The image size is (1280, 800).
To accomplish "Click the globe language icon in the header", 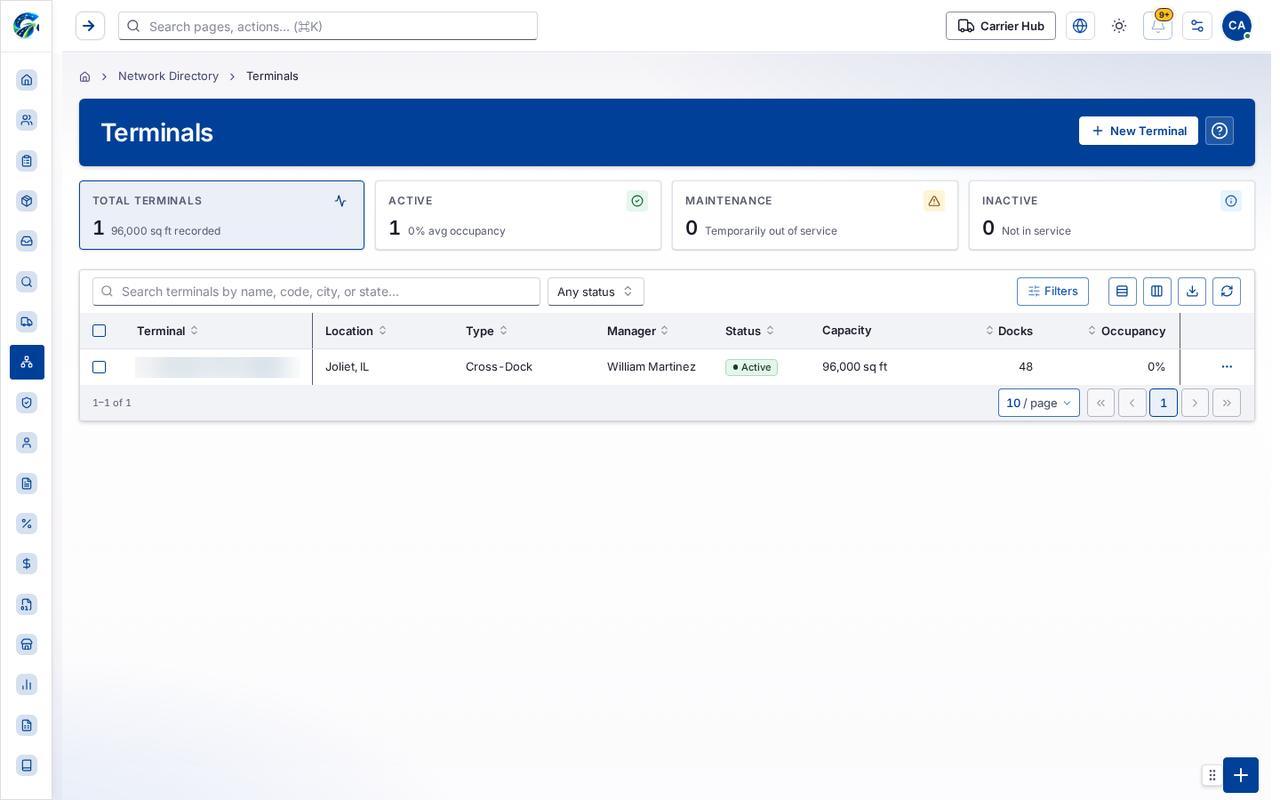I will click(1080, 26).
